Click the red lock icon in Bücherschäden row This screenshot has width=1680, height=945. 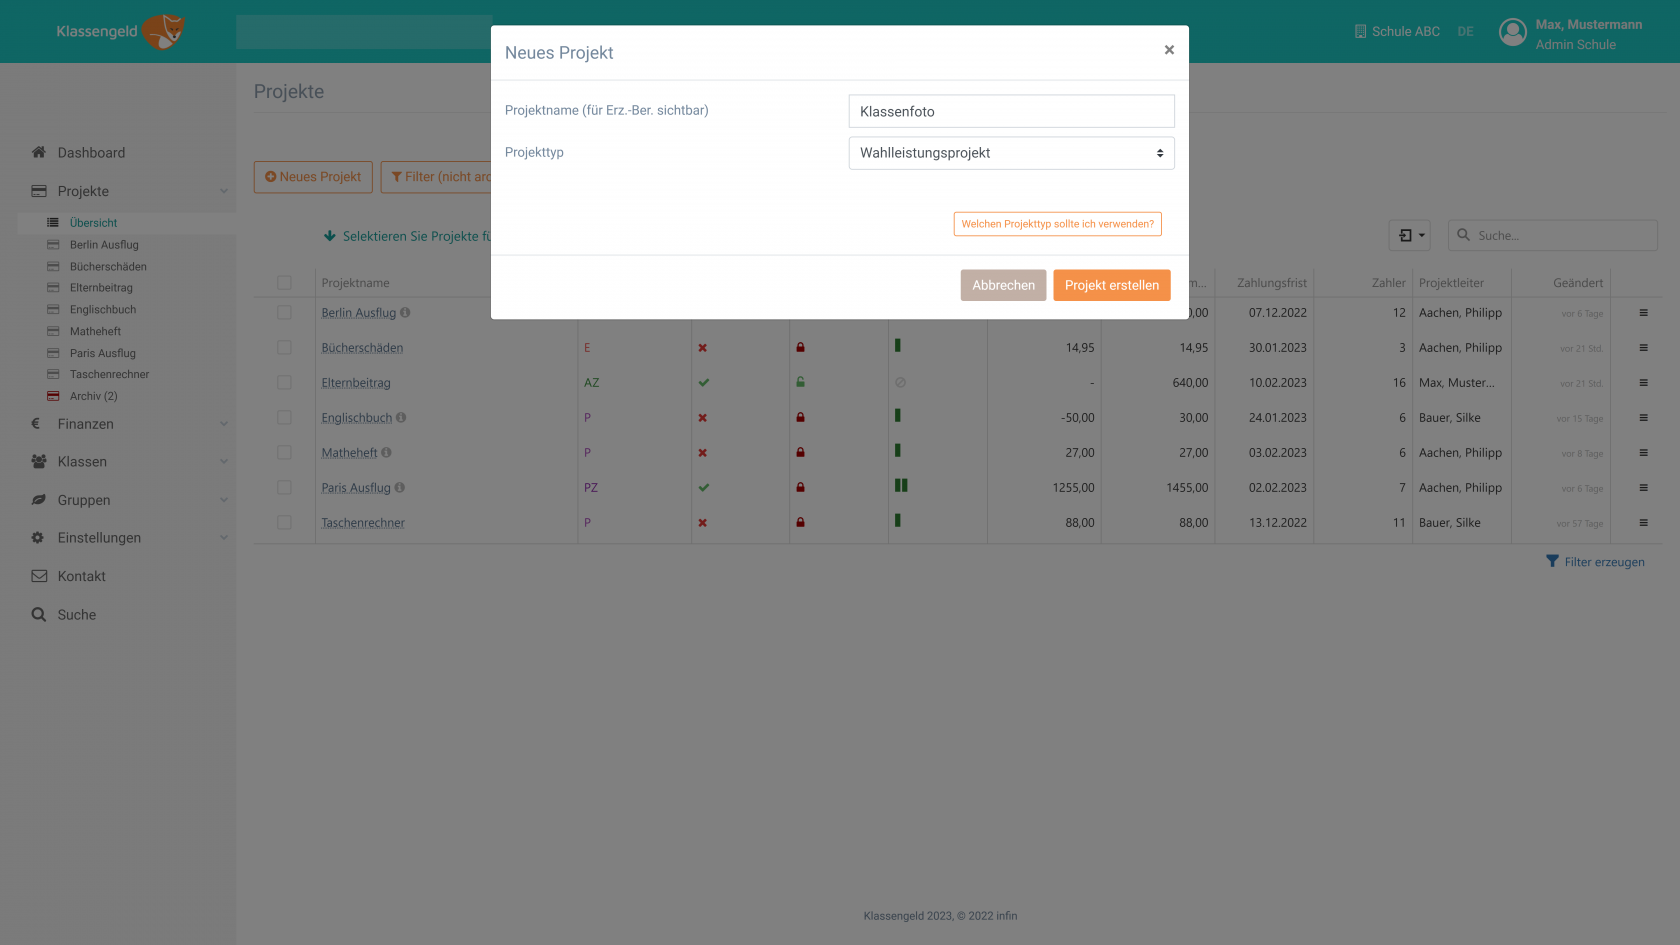(x=800, y=347)
